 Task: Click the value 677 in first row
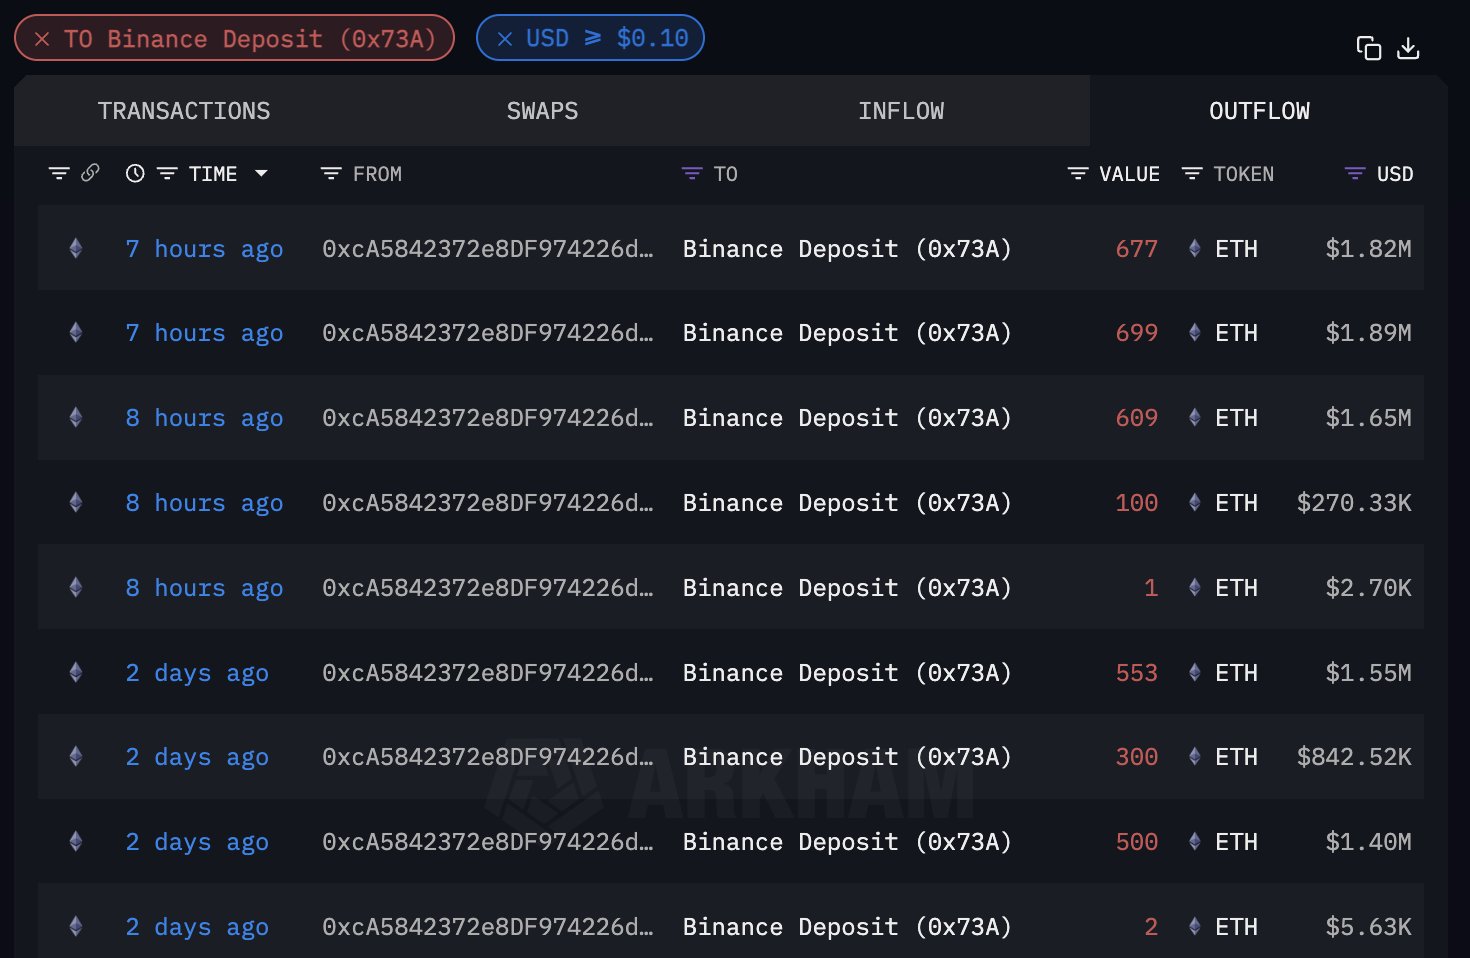point(1137,249)
